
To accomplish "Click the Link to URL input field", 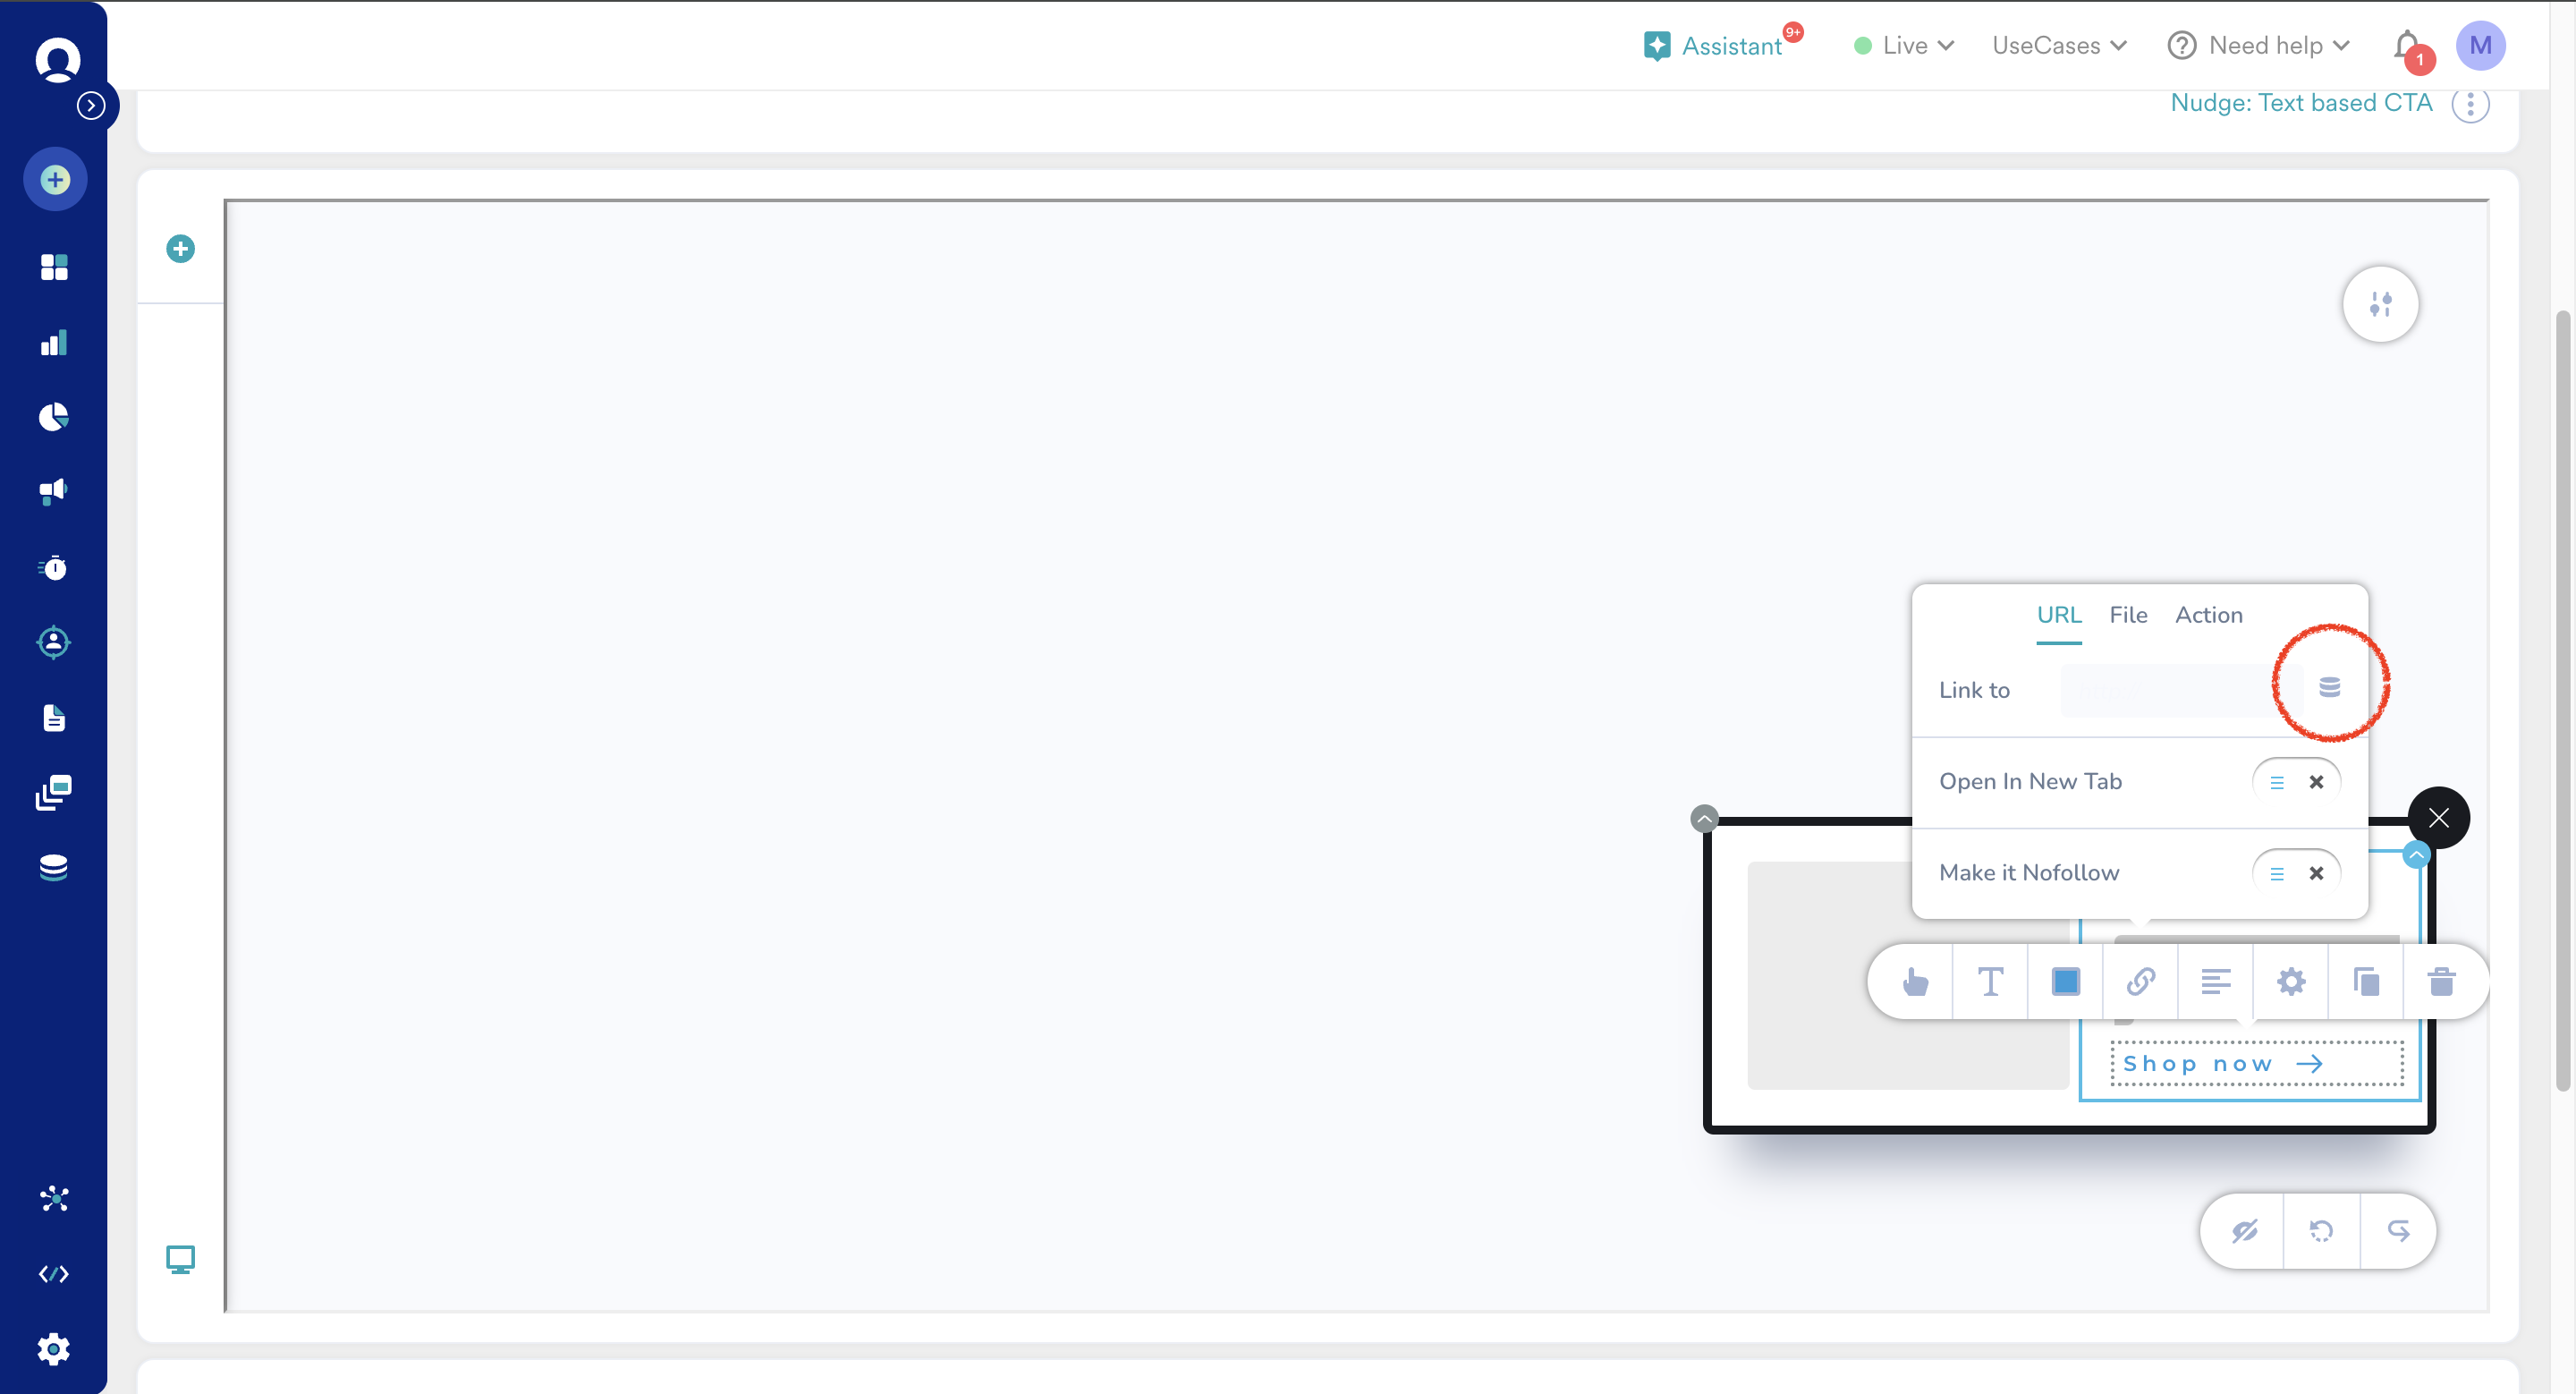I will point(2170,690).
